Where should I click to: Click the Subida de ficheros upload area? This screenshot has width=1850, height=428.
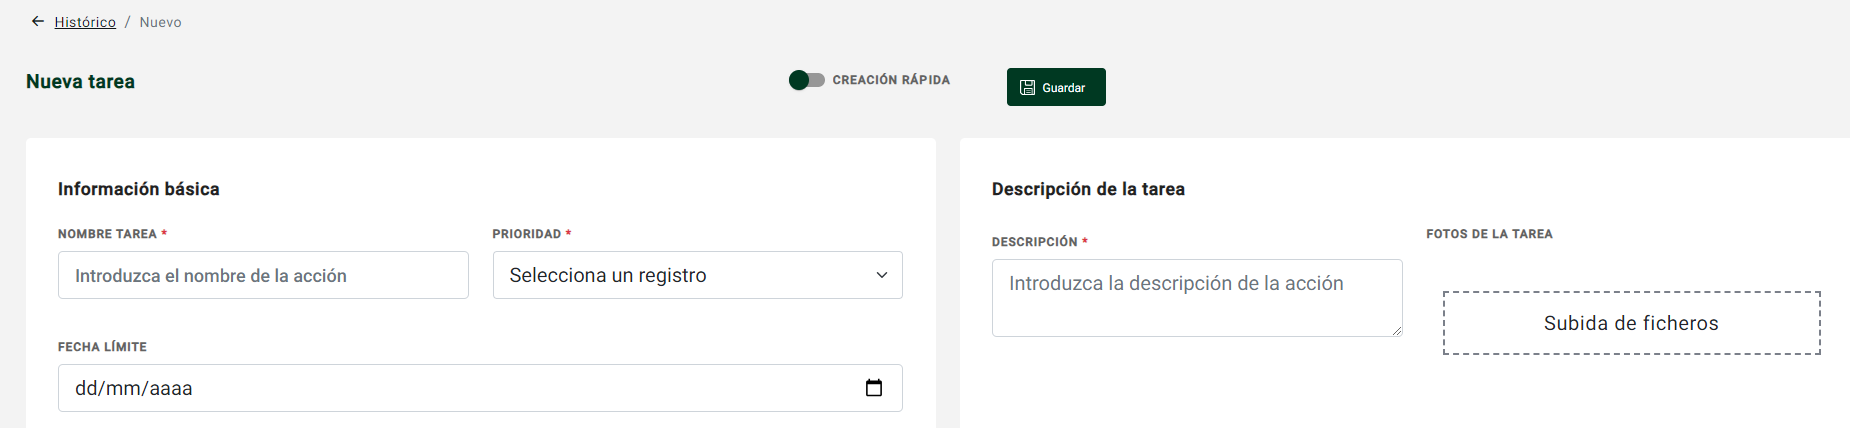[1632, 323]
